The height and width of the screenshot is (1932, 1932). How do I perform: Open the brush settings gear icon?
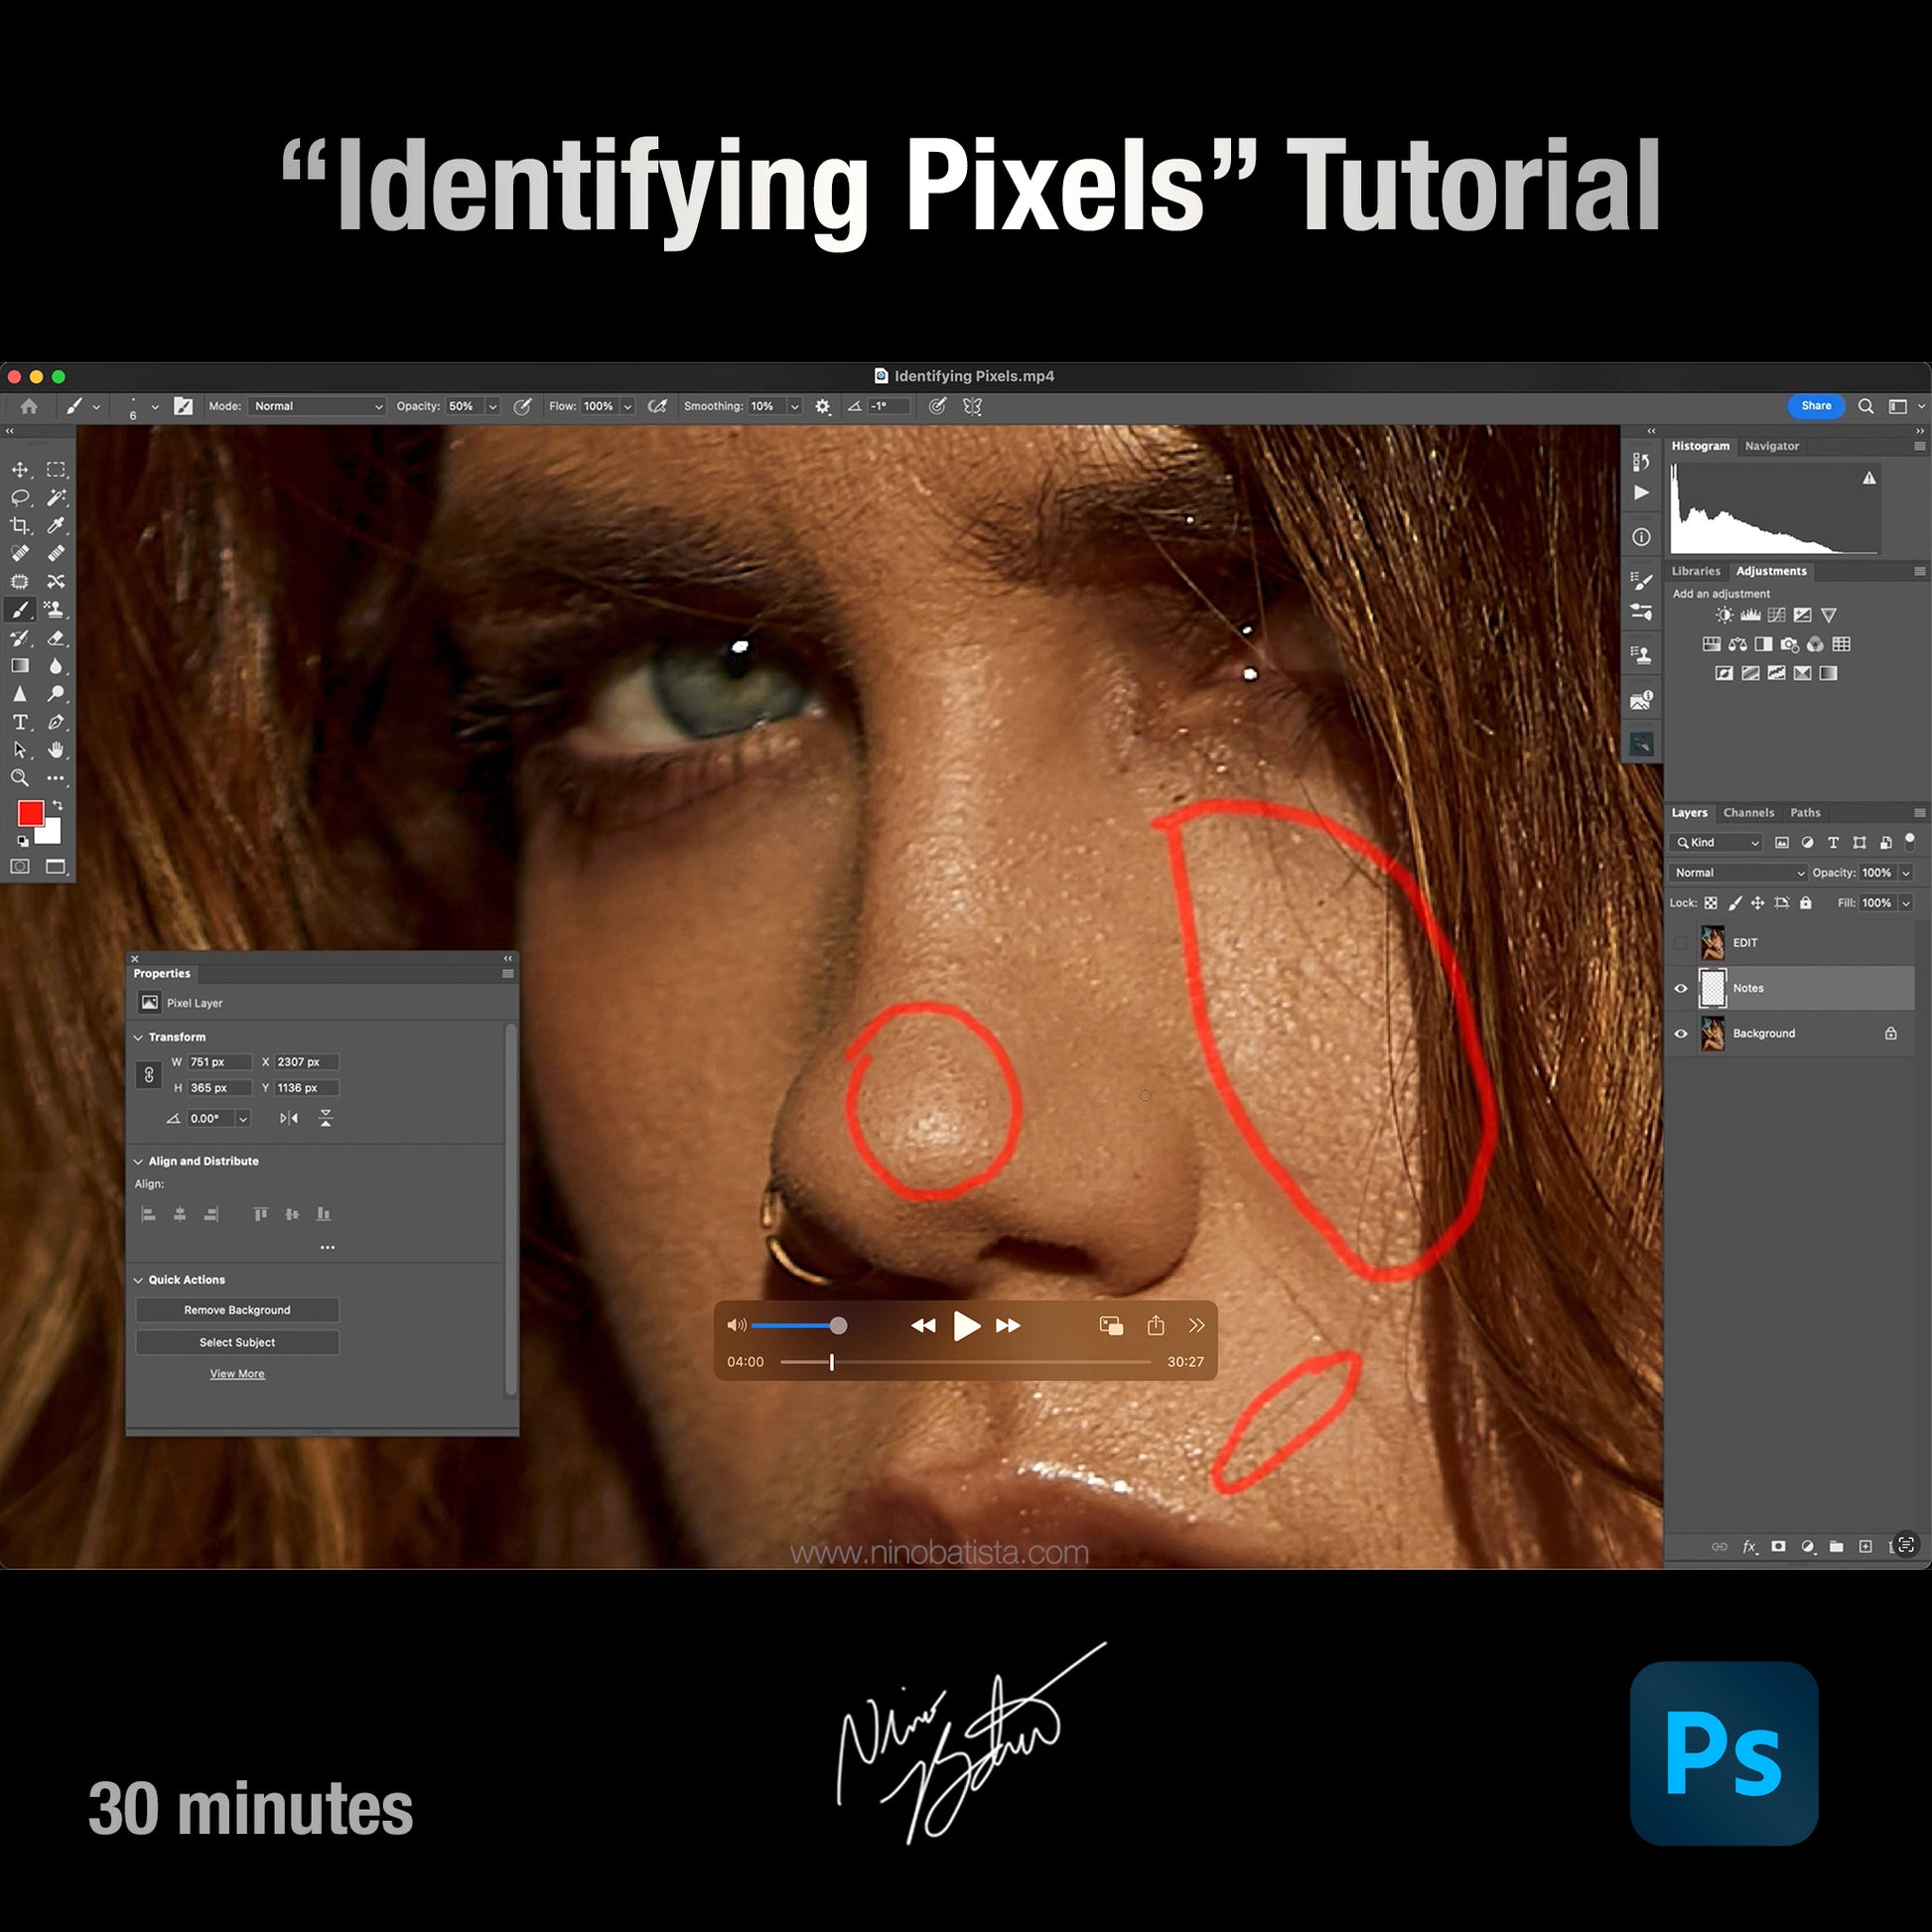tap(823, 407)
